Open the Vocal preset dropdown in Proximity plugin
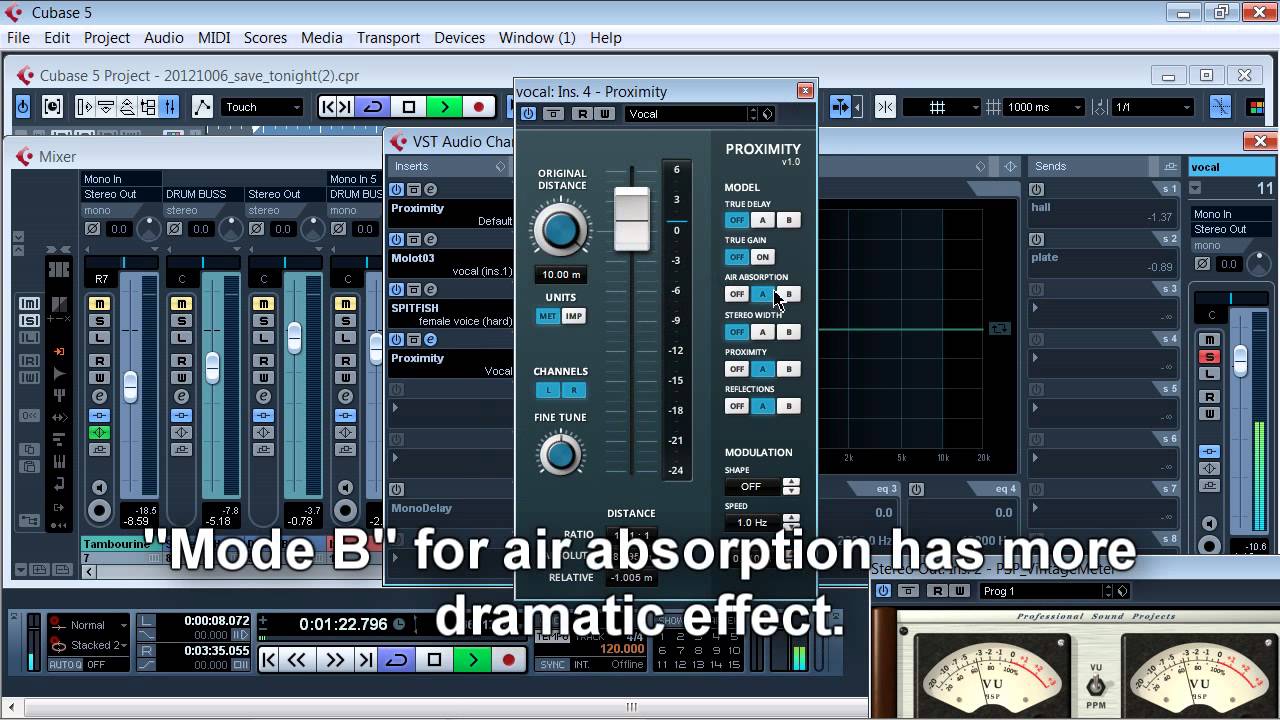Viewport: 1280px width, 720px height. pyautogui.click(x=692, y=114)
